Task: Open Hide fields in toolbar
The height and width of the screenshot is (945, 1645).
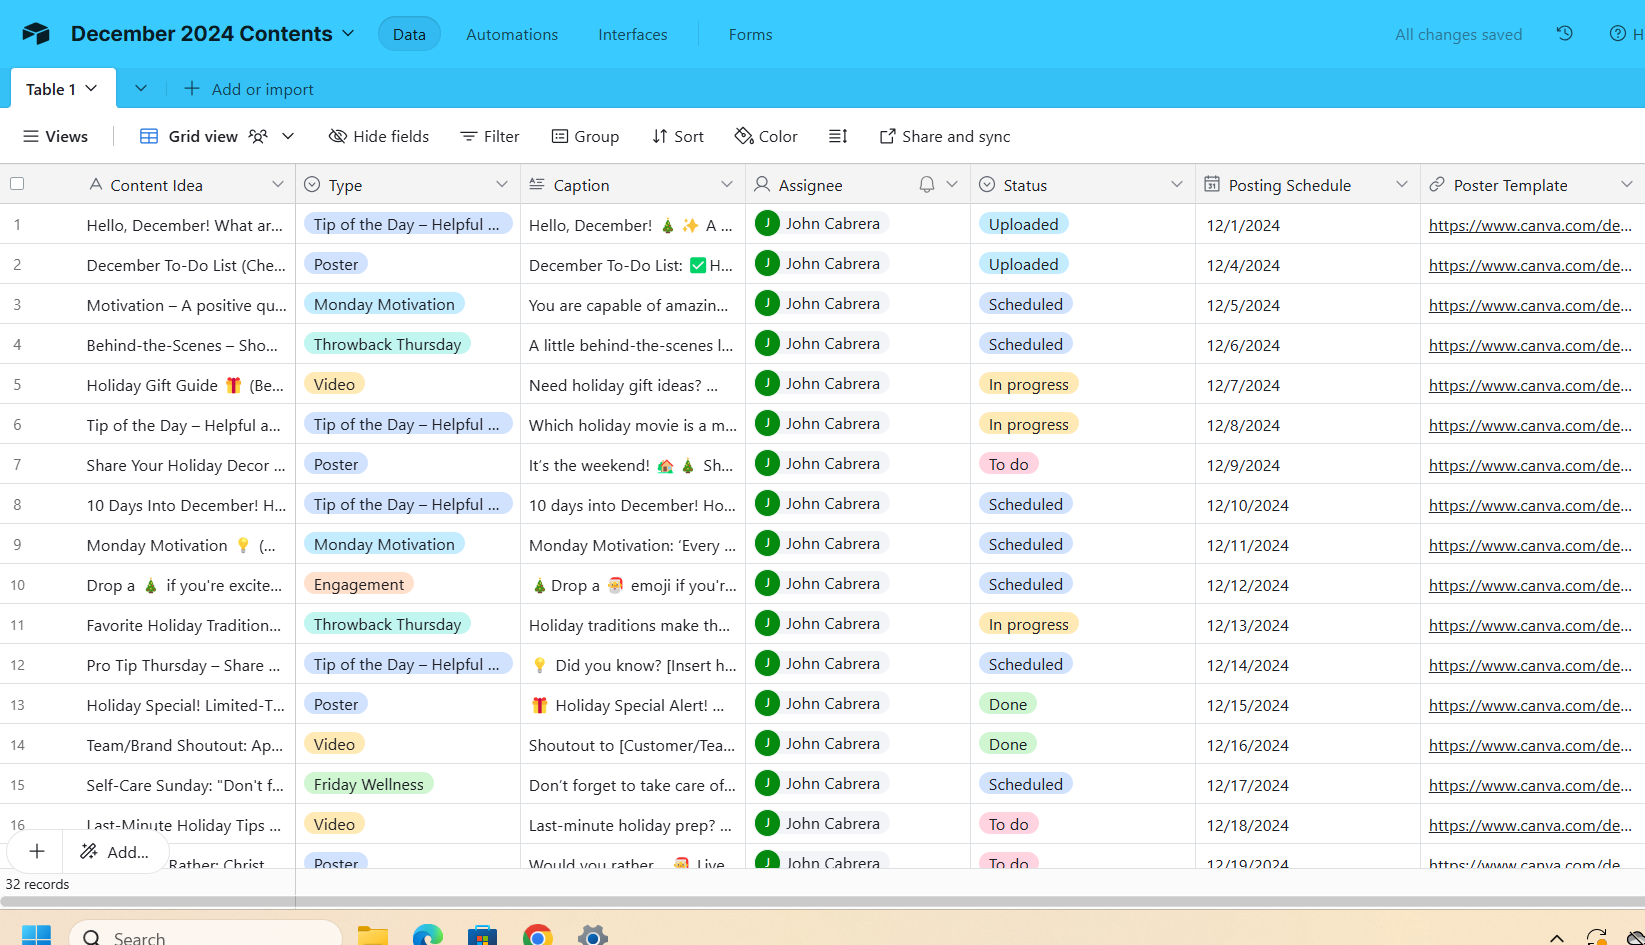Action: (x=379, y=136)
